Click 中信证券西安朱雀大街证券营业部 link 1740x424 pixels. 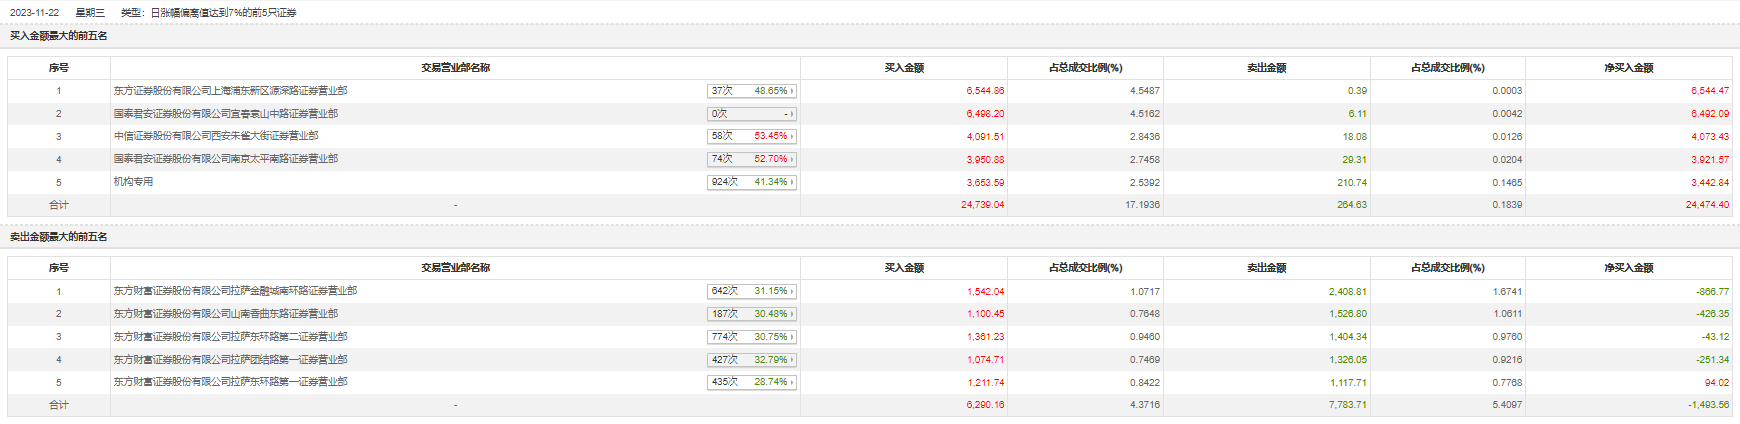(215, 136)
